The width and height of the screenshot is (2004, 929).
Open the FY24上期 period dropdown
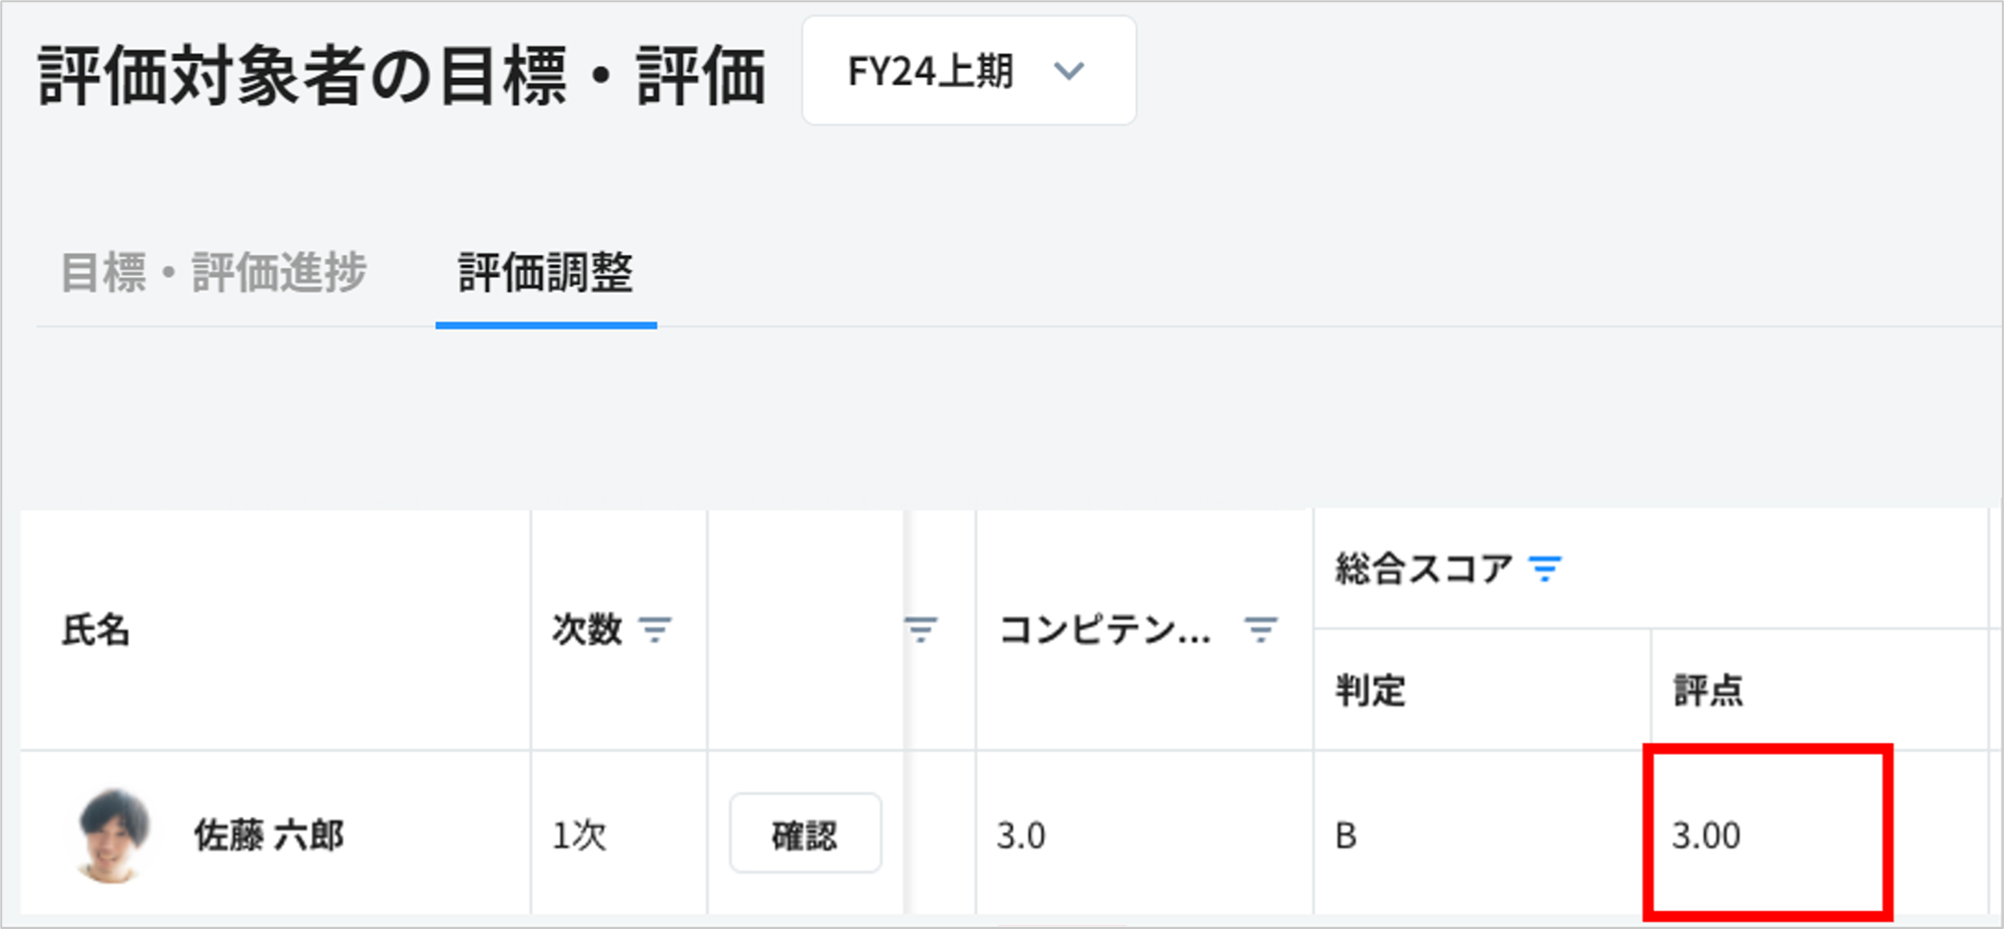(968, 71)
